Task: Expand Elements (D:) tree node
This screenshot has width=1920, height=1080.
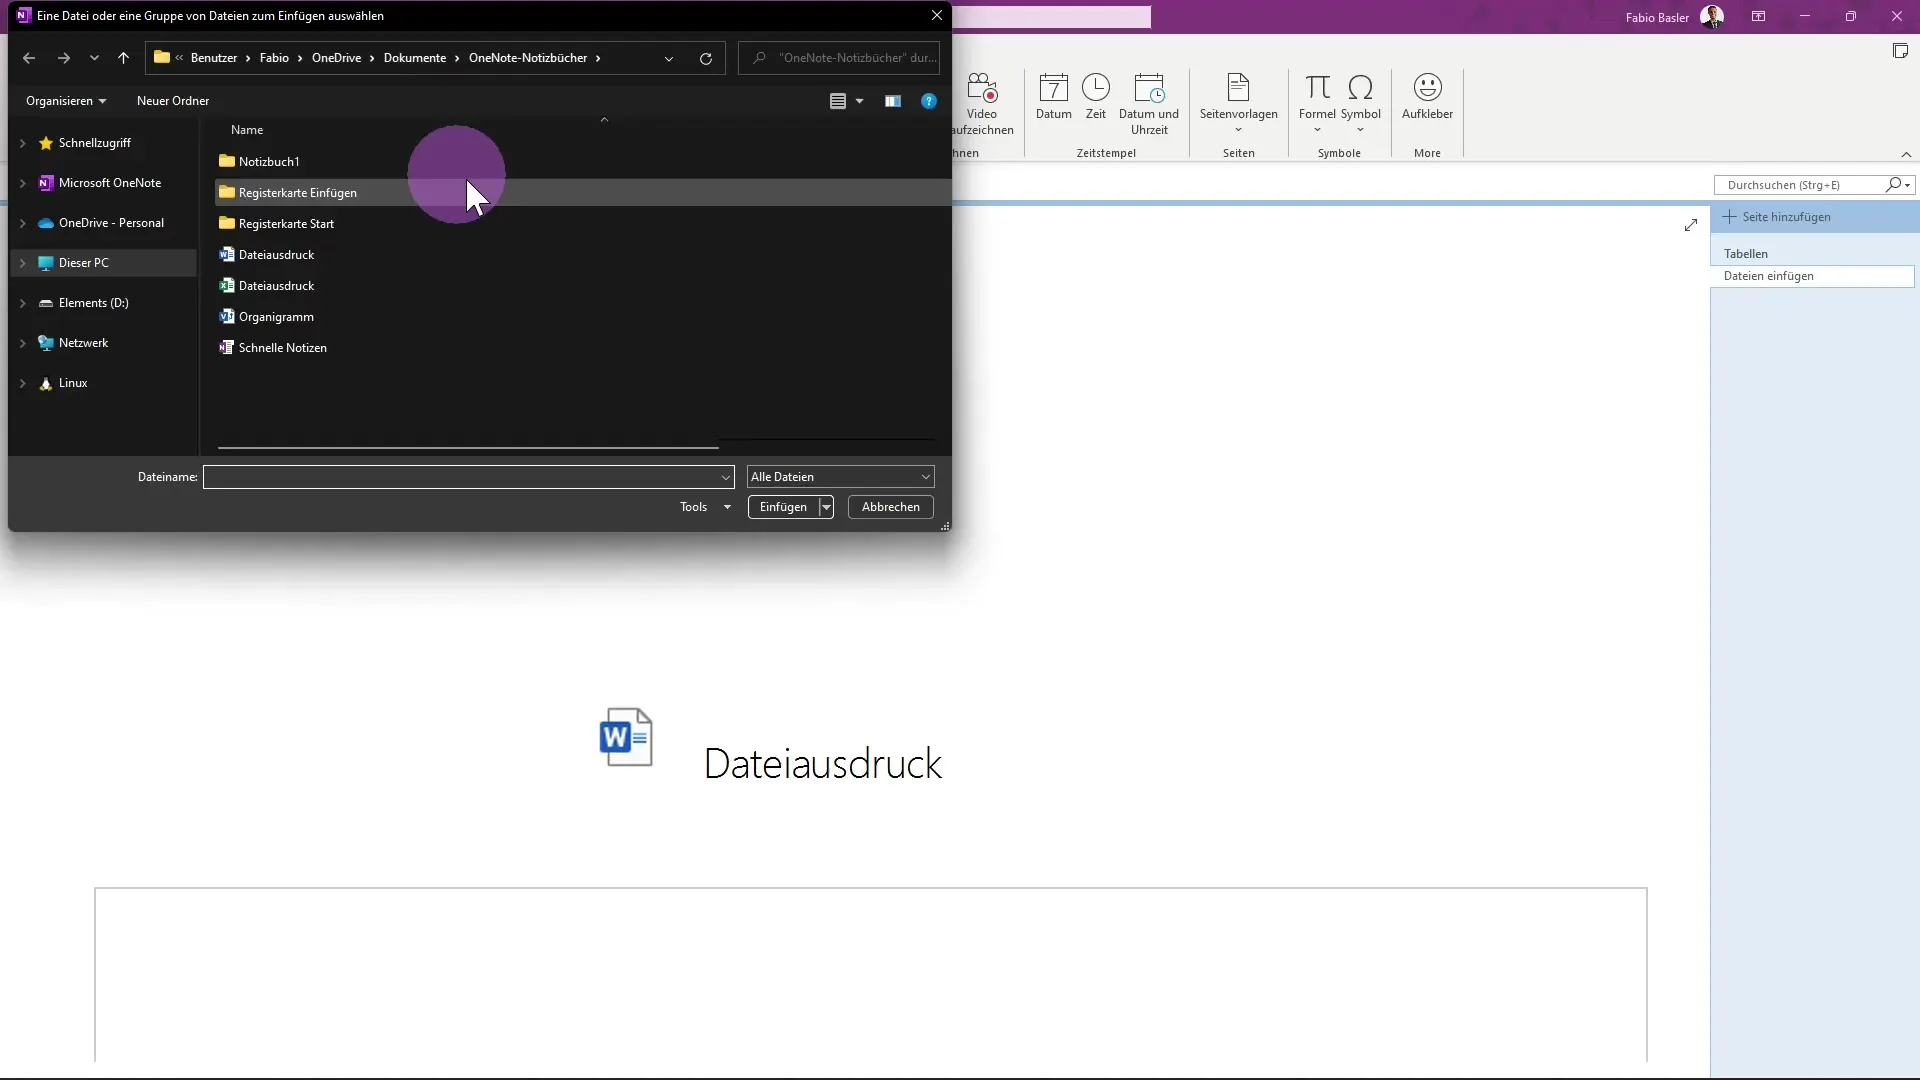Action: [23, 303]
